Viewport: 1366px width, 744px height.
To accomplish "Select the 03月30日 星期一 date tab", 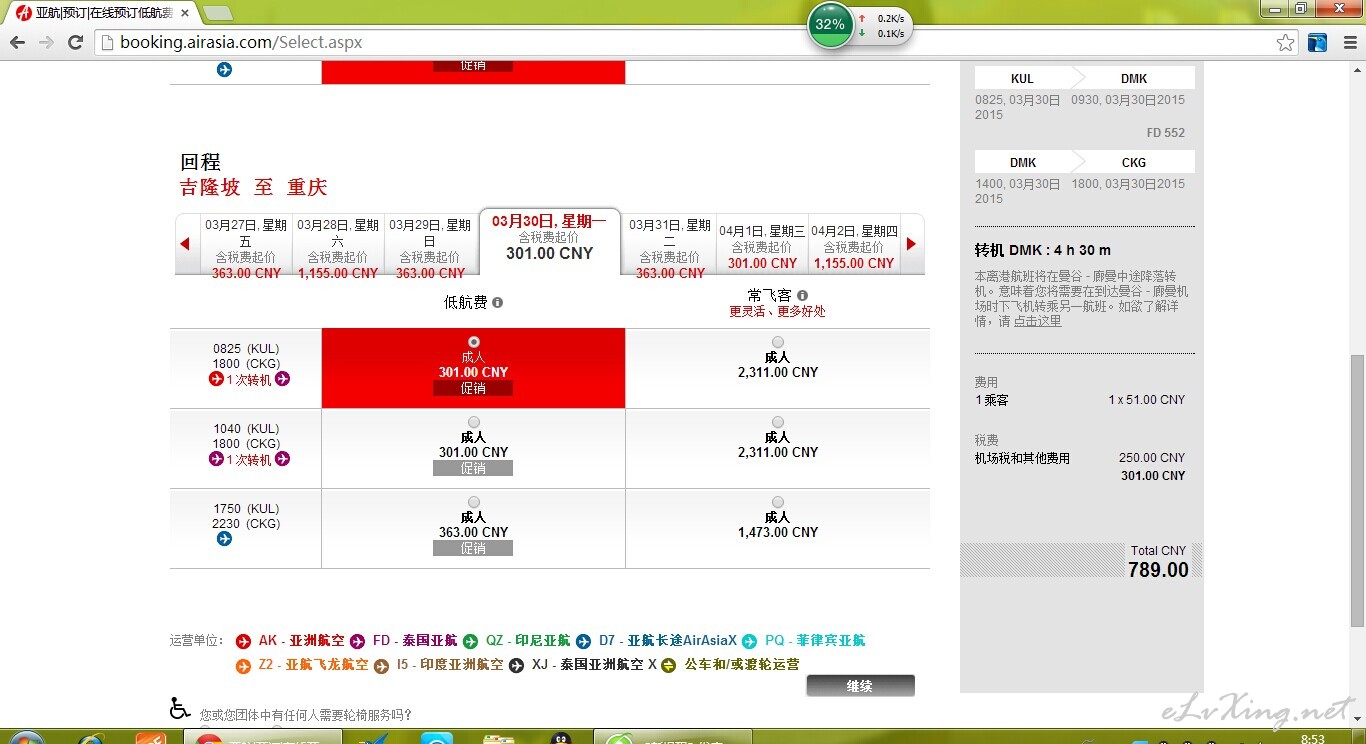I will pyautogui.click(x=550, y=239).
